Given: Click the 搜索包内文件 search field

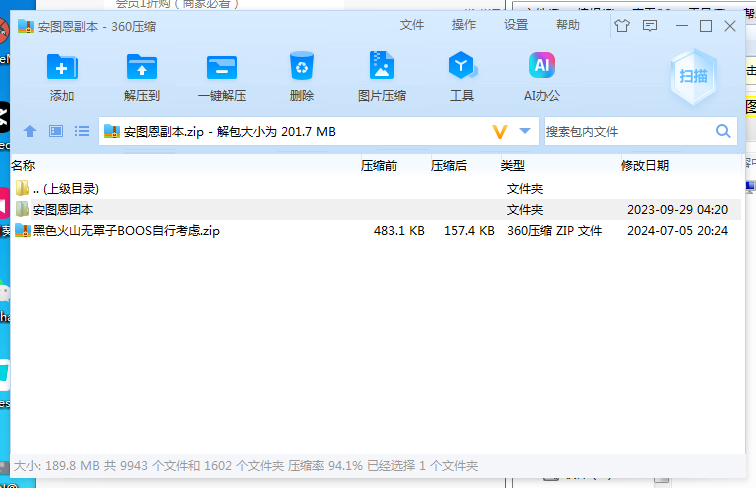Looking at the screenshot, I should pyautogui.click(x=627, y=131).
